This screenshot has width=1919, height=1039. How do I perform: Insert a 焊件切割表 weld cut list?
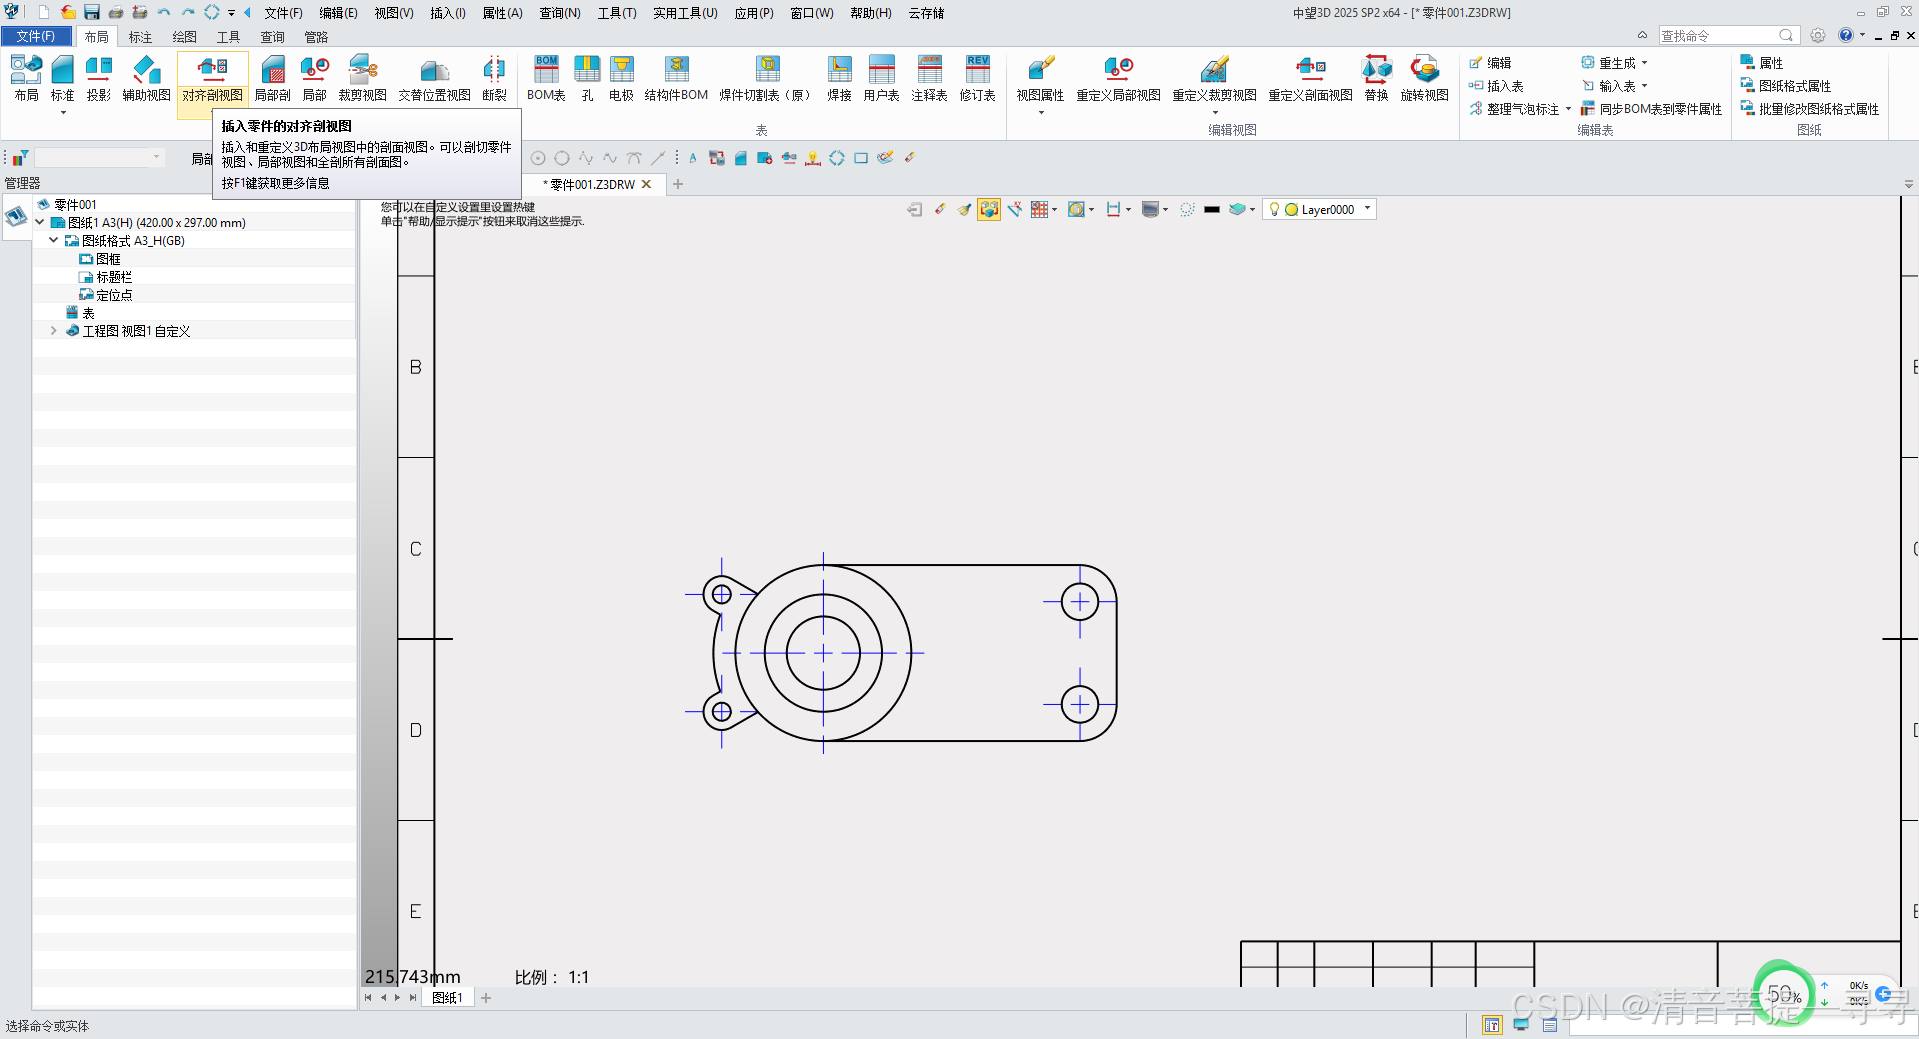[x=767, y=79]
